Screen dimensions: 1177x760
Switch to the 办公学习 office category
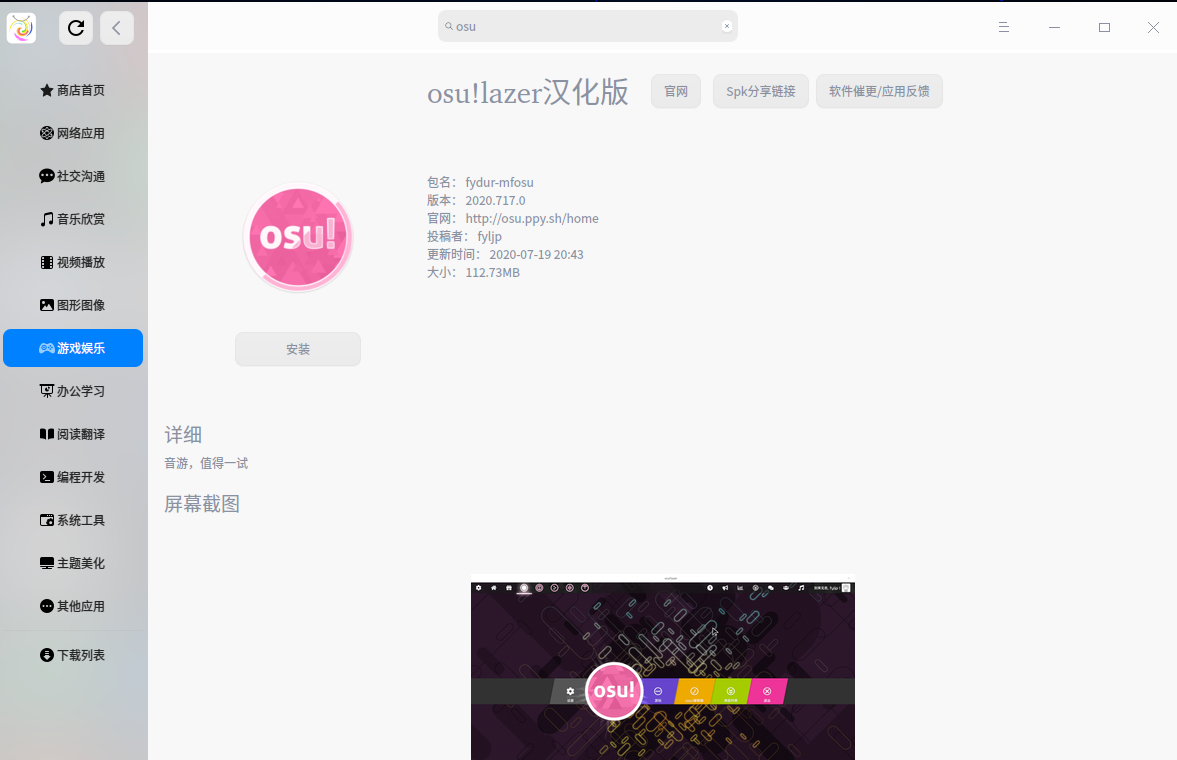(x=73, y=390)
